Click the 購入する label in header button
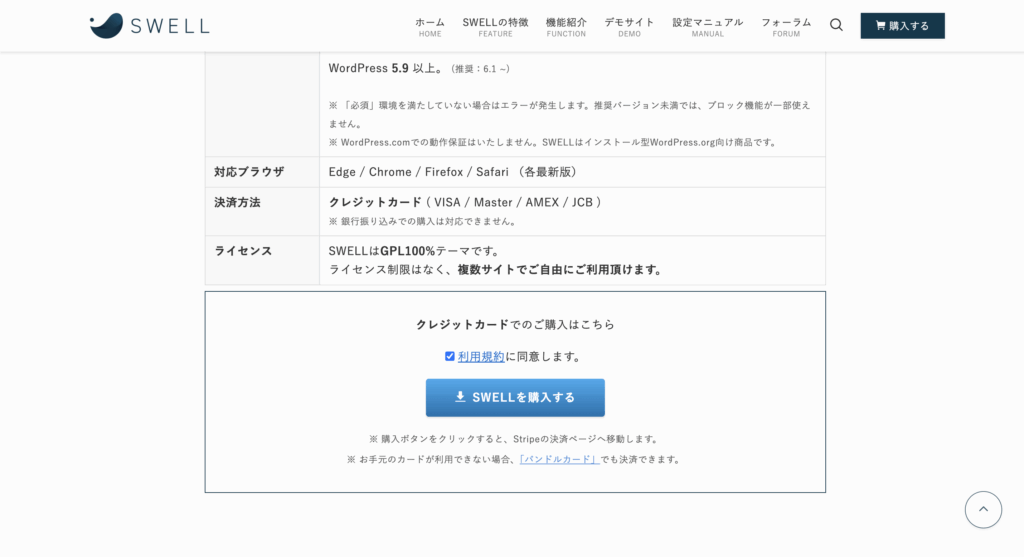This screenshot has height=557, width=1024. [909, 26]
